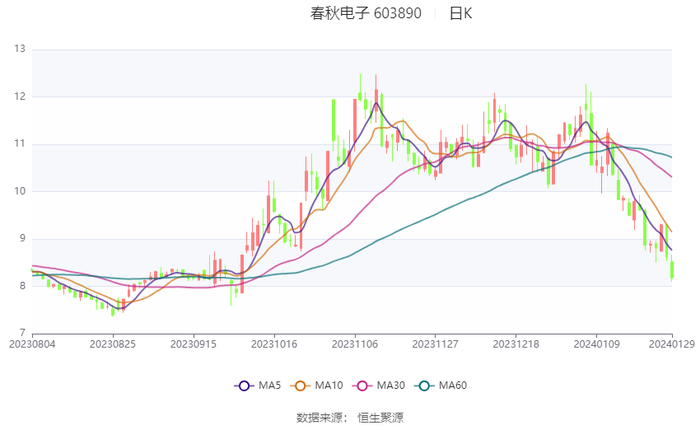This screenshot has height=426, width=700.
Task: Click the 20231127 x-axis date label
Action: (435, 344)
